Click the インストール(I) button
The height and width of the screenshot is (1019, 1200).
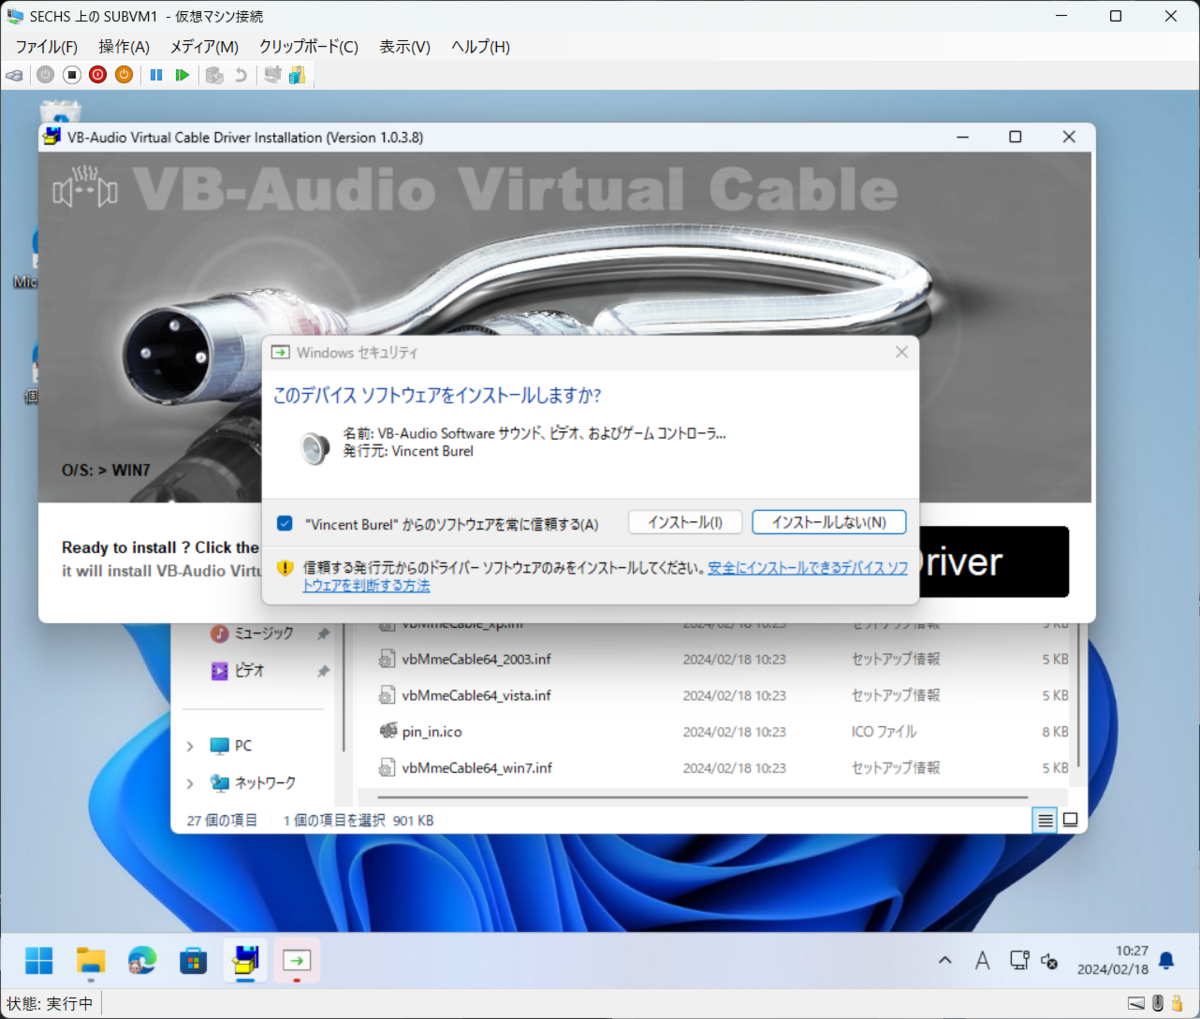685,522
